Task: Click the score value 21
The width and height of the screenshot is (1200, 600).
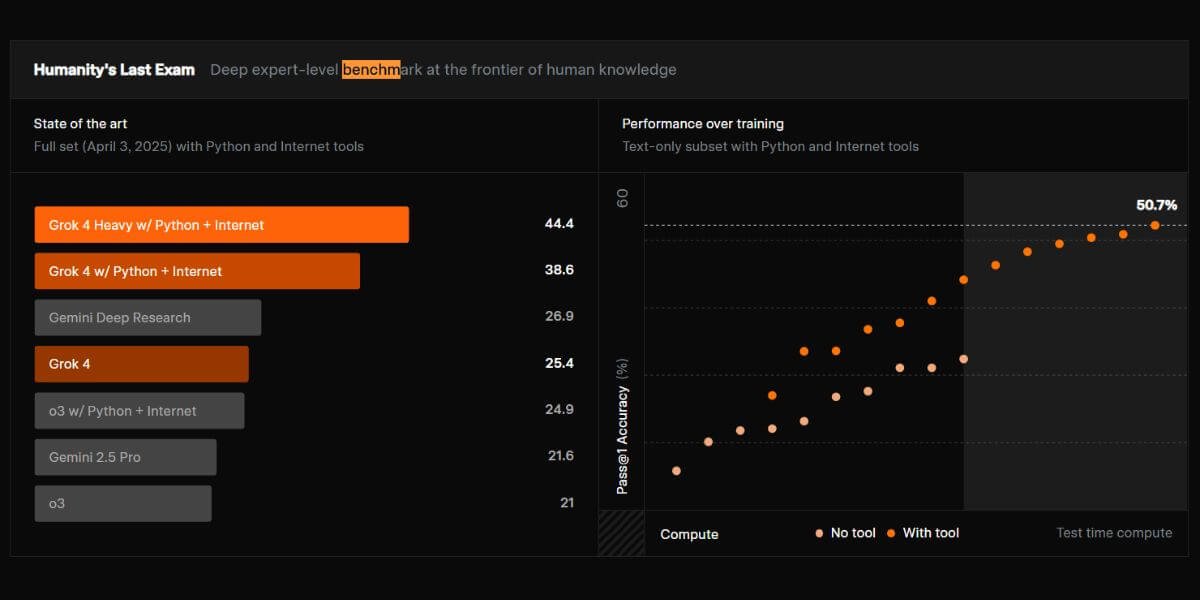Action: pos(567,503)
